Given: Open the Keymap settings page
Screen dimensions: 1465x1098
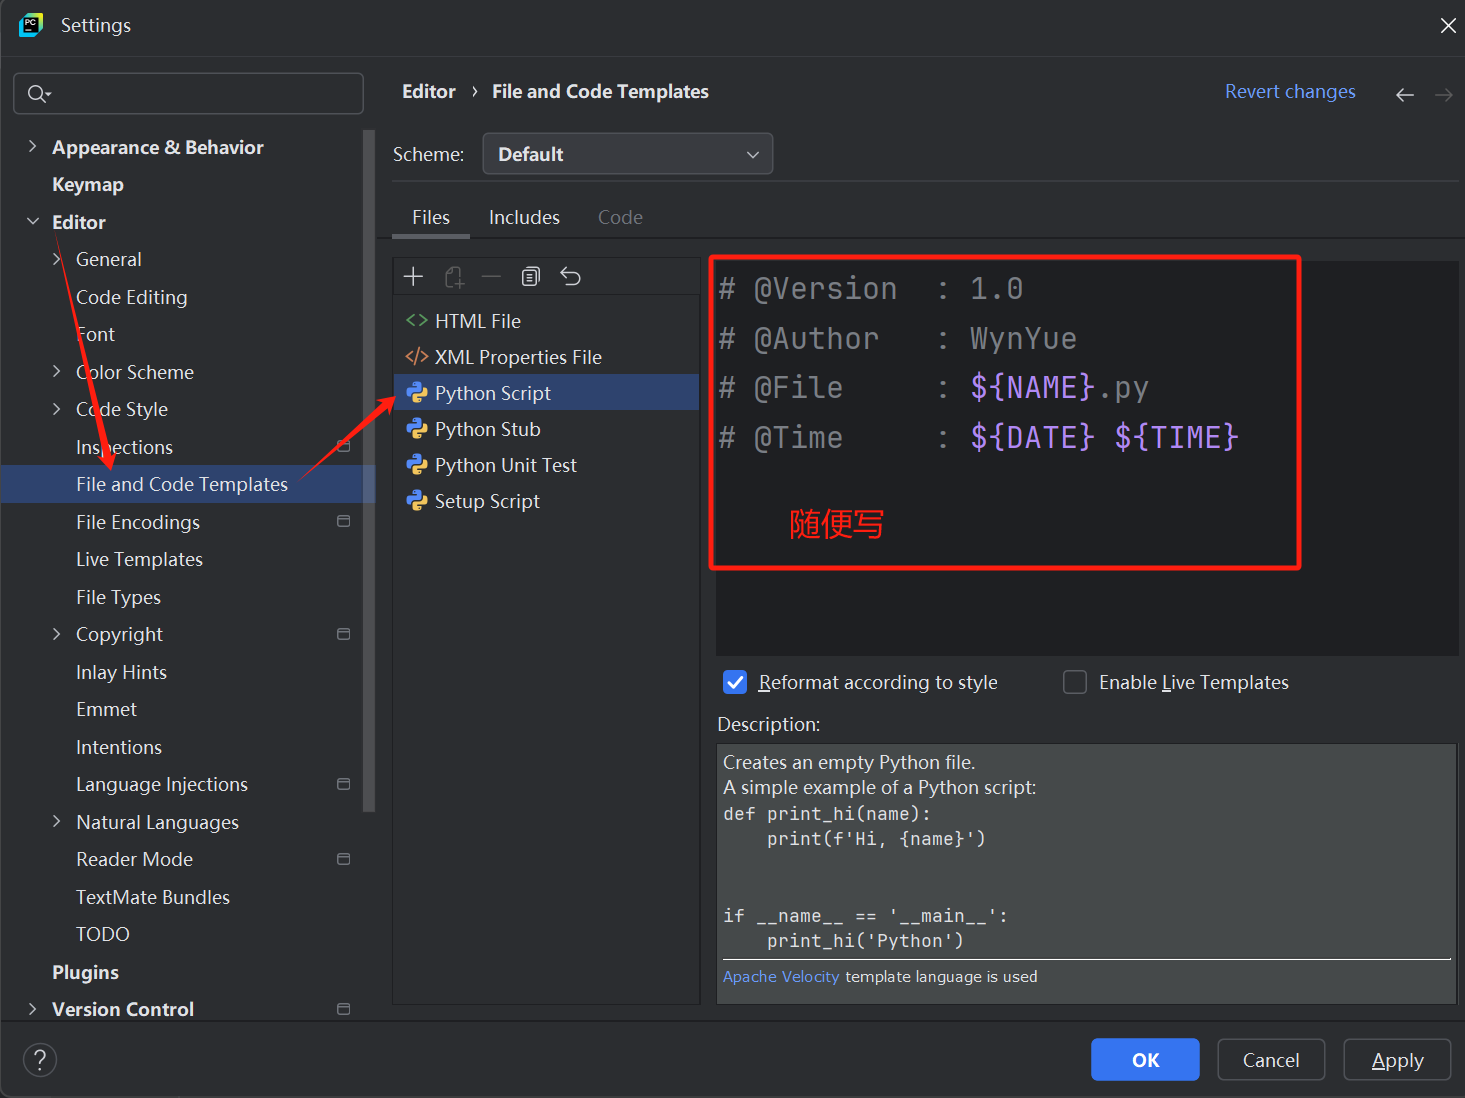Looking at the screenshot, I should point(88,185).
